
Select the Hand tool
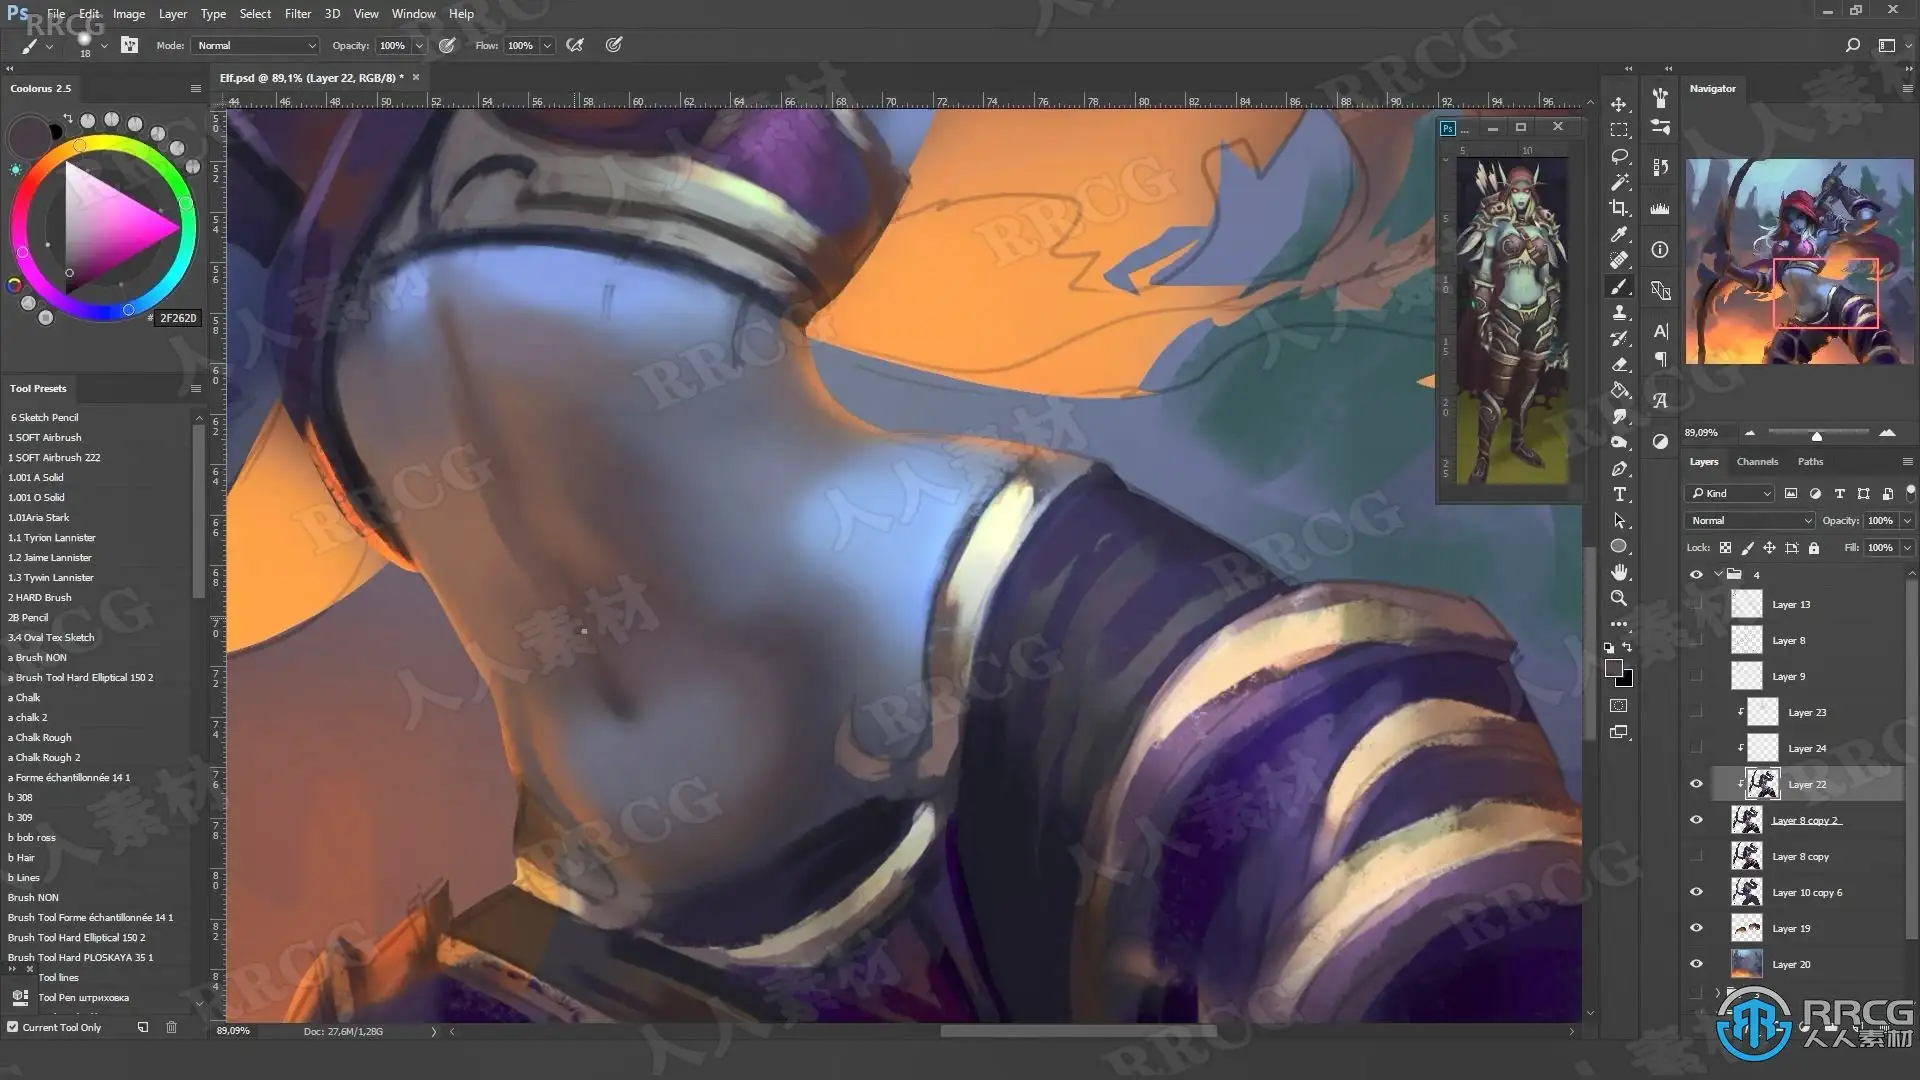pos(1619,573)
